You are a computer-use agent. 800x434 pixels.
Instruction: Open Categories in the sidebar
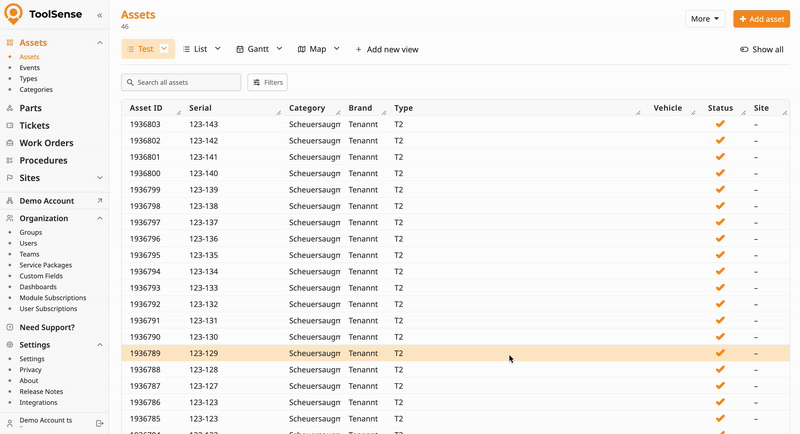[x=36, y=90]
